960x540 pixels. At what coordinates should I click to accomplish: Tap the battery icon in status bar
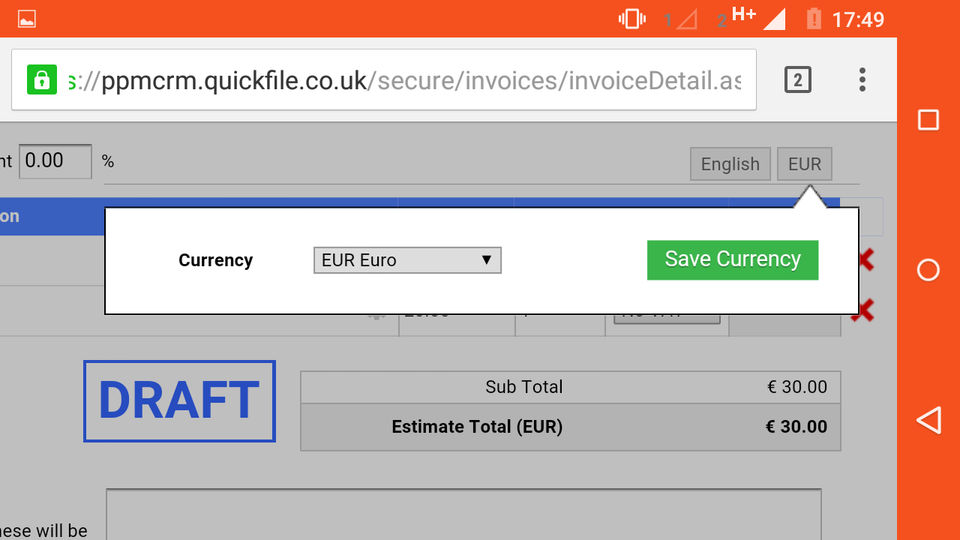(813, 19)
